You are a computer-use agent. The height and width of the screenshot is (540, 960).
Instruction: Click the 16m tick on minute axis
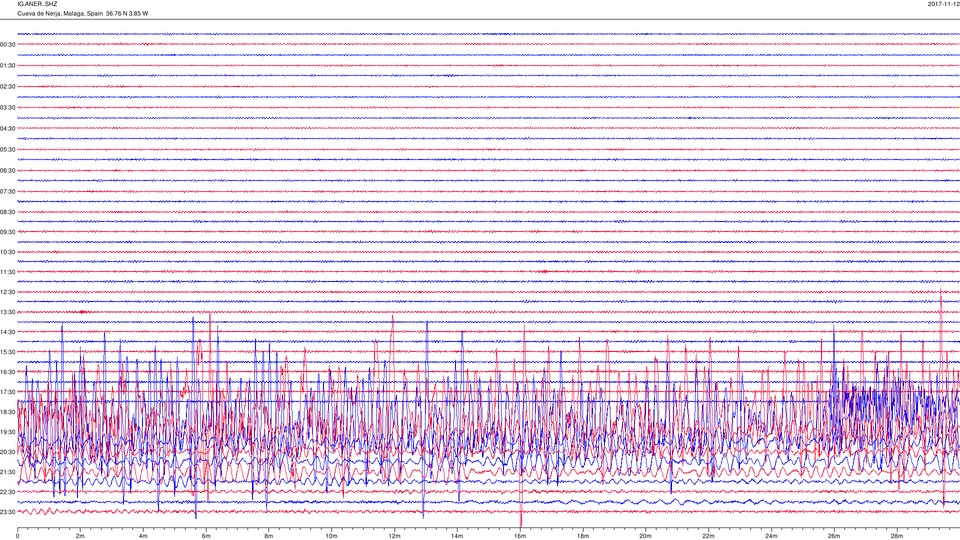point(520,536)
